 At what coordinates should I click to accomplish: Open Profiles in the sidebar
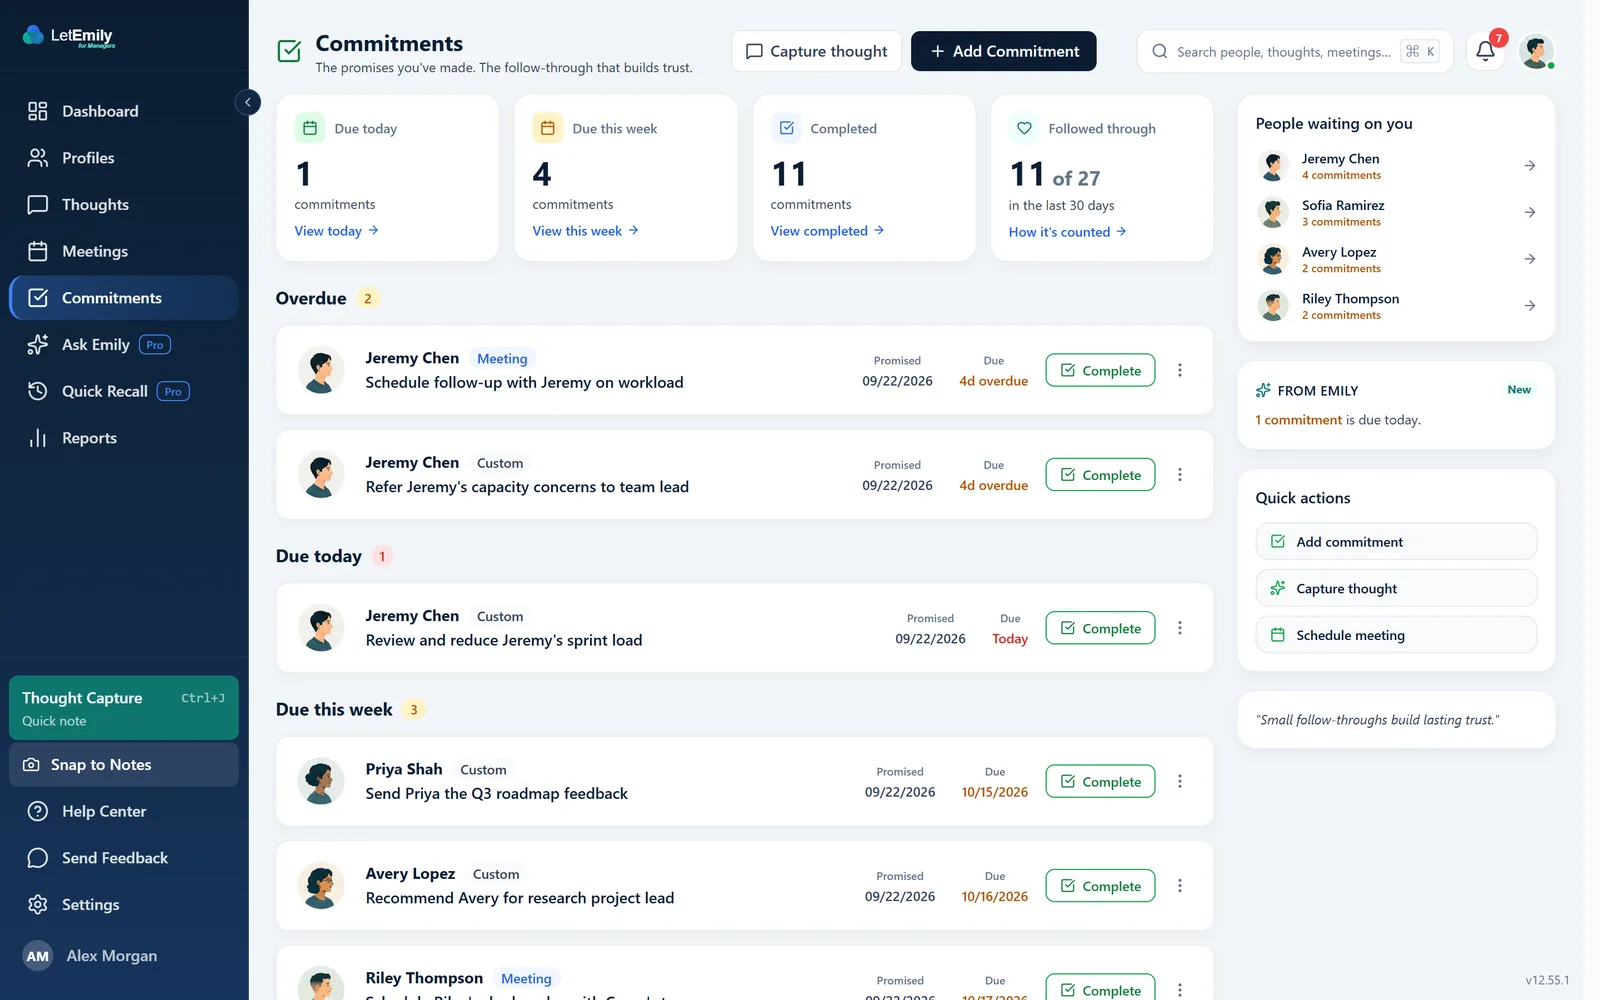[124, 158]
